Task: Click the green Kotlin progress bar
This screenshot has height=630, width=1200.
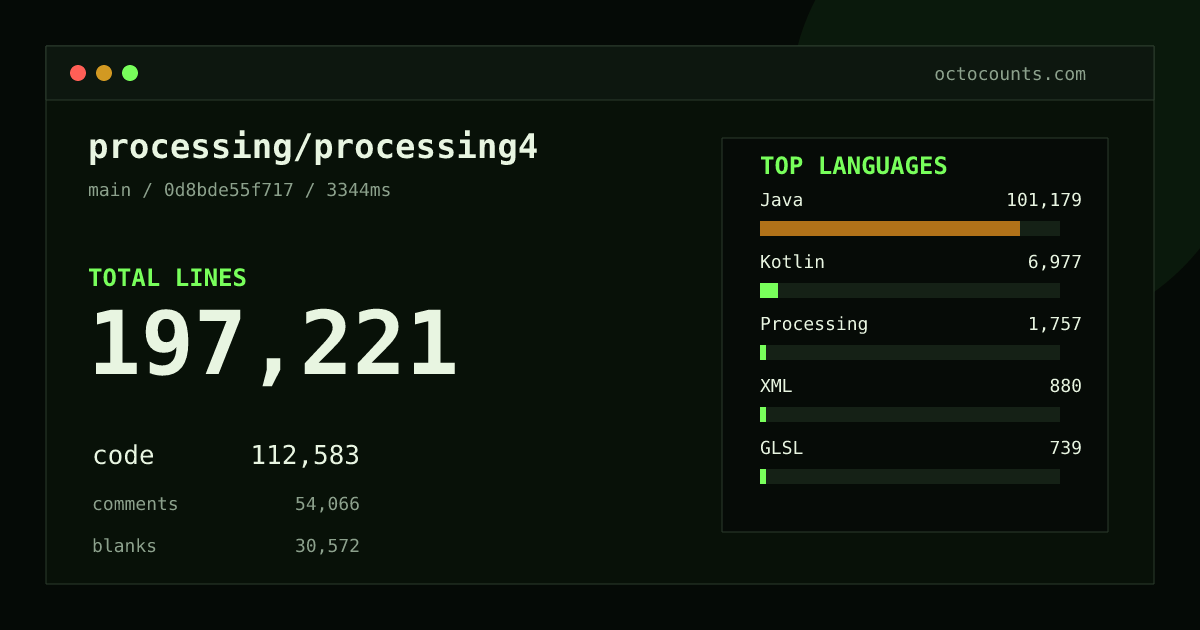Action: coord(769,290)
